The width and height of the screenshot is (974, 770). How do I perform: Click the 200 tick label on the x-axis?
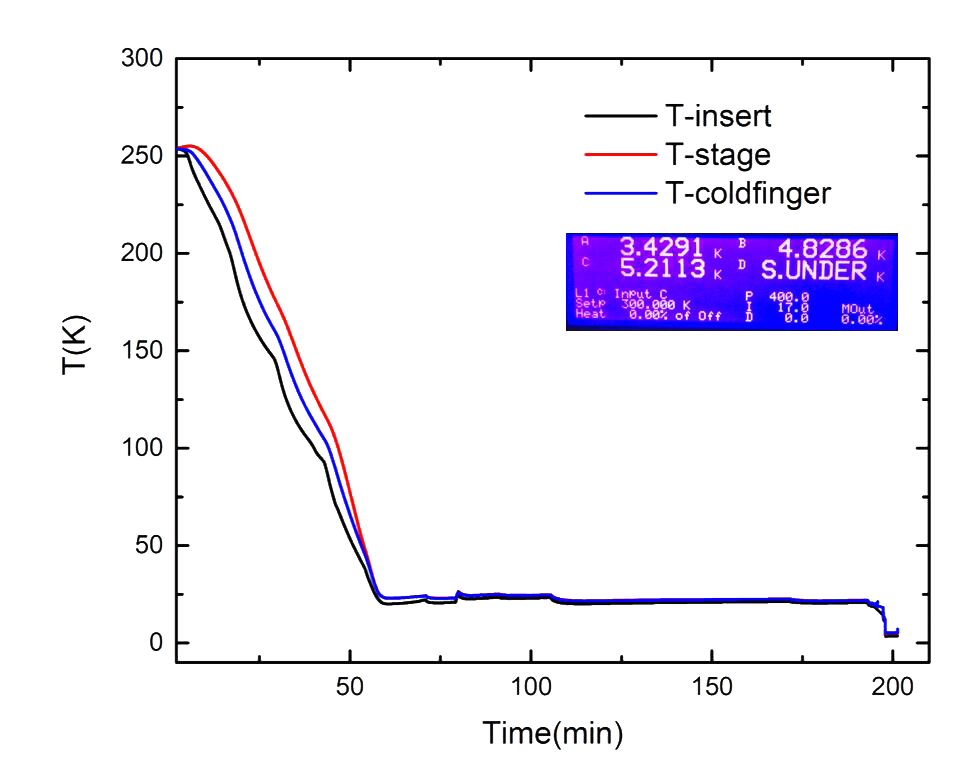[892, 687]
